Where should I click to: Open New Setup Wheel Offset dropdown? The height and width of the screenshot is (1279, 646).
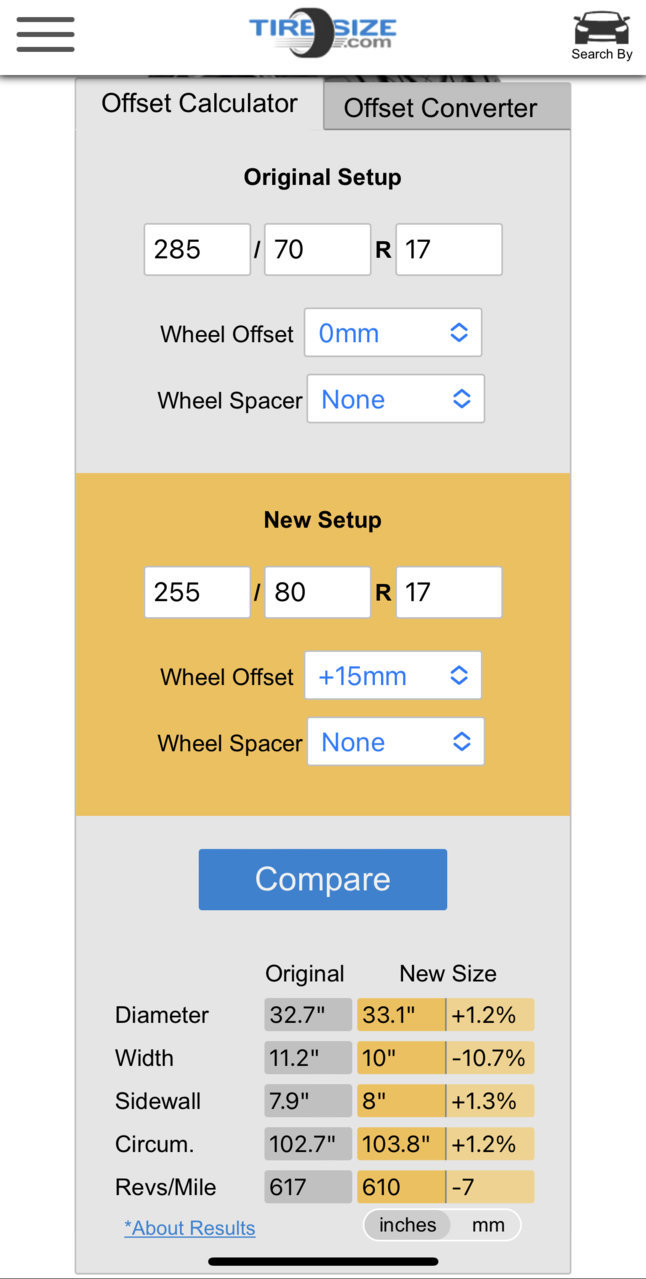(393, 676)
